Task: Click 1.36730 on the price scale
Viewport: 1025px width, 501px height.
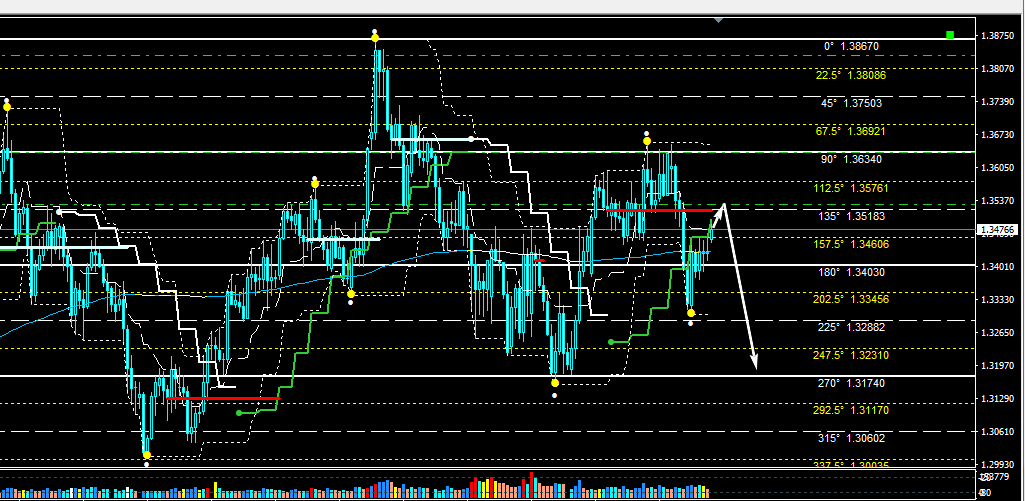Action: 998,135
